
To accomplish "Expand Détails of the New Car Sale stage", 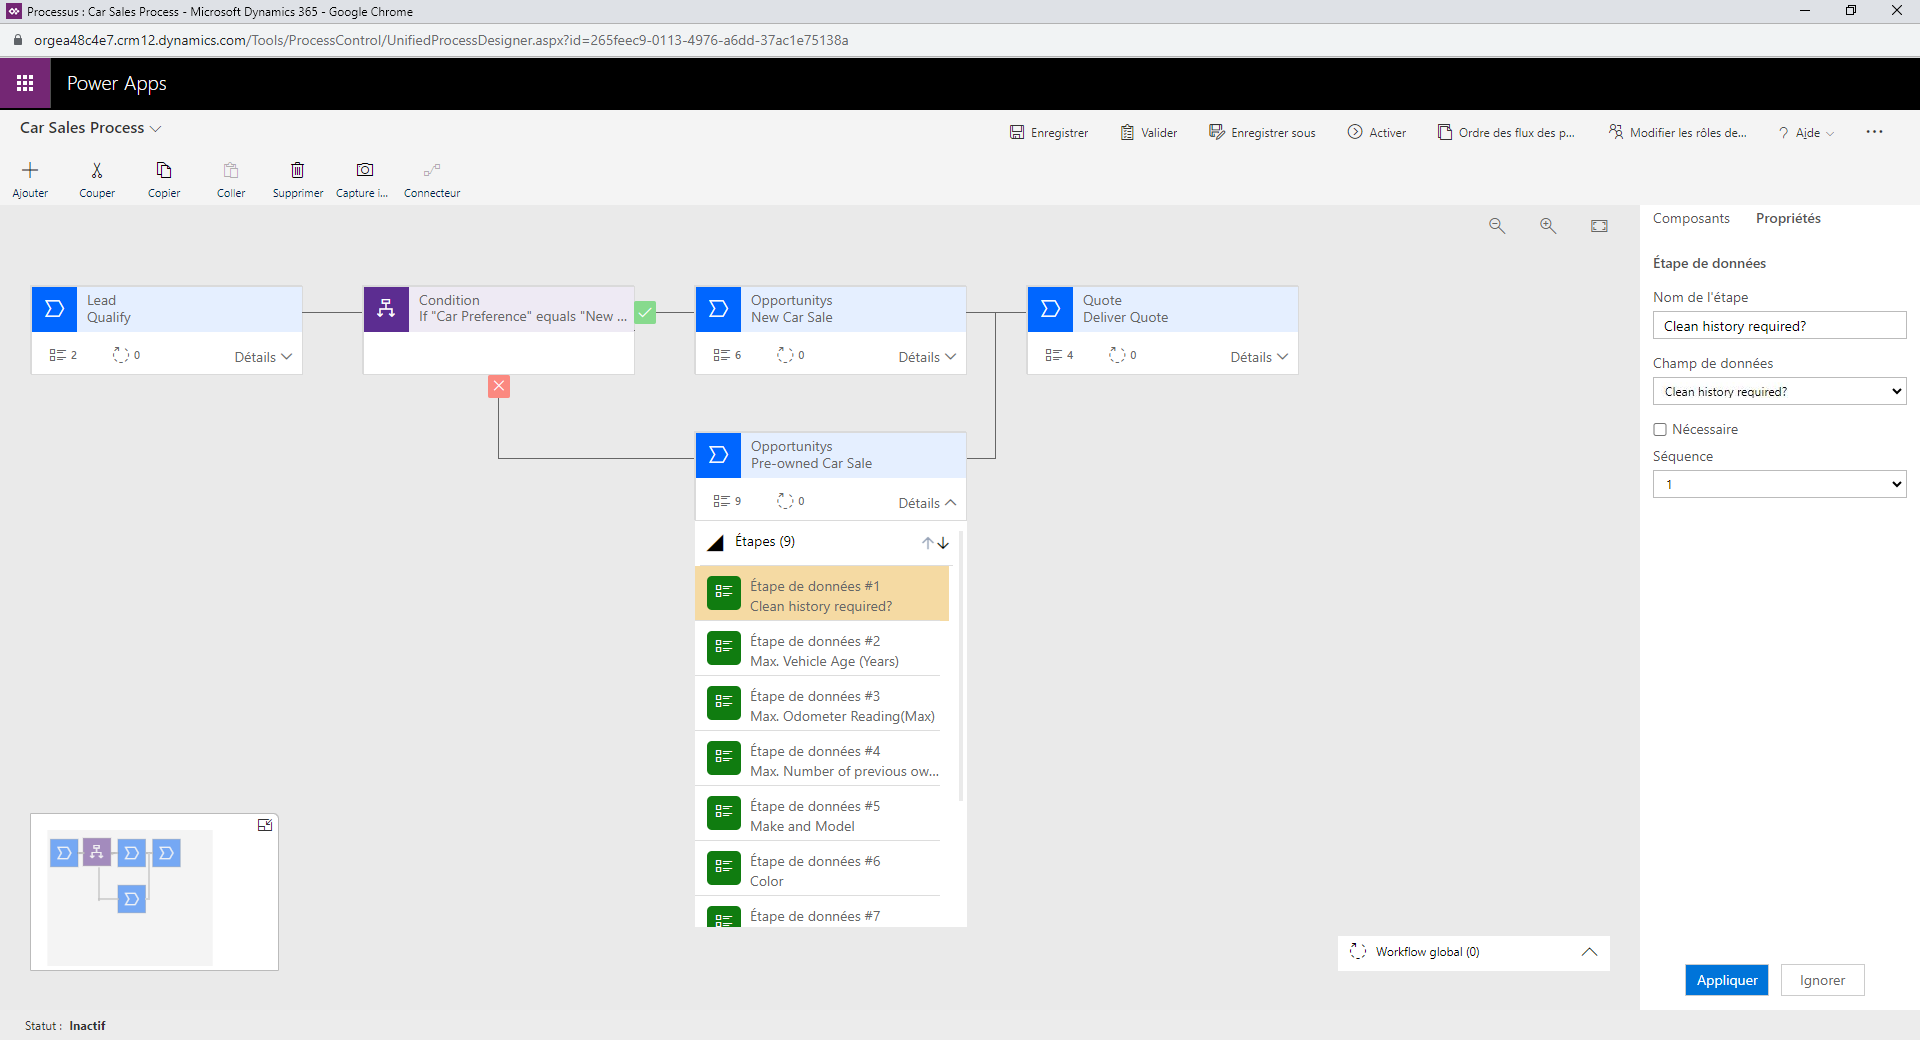I will [927, 357].
